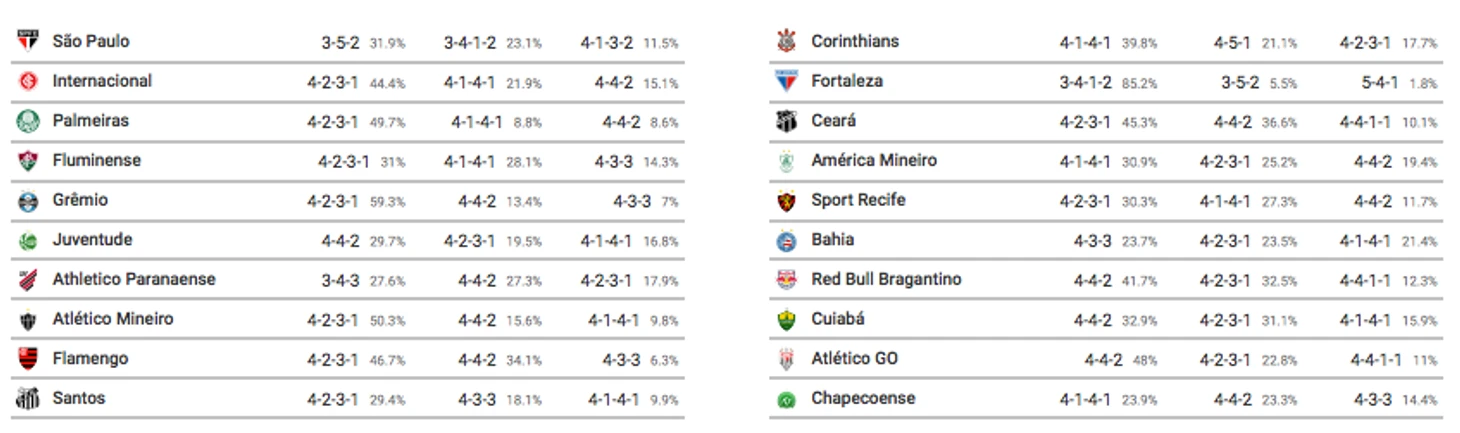Select the Sport Recife team name
Viewport: 1460px width, 433px height.
click(x=858, y=200)
